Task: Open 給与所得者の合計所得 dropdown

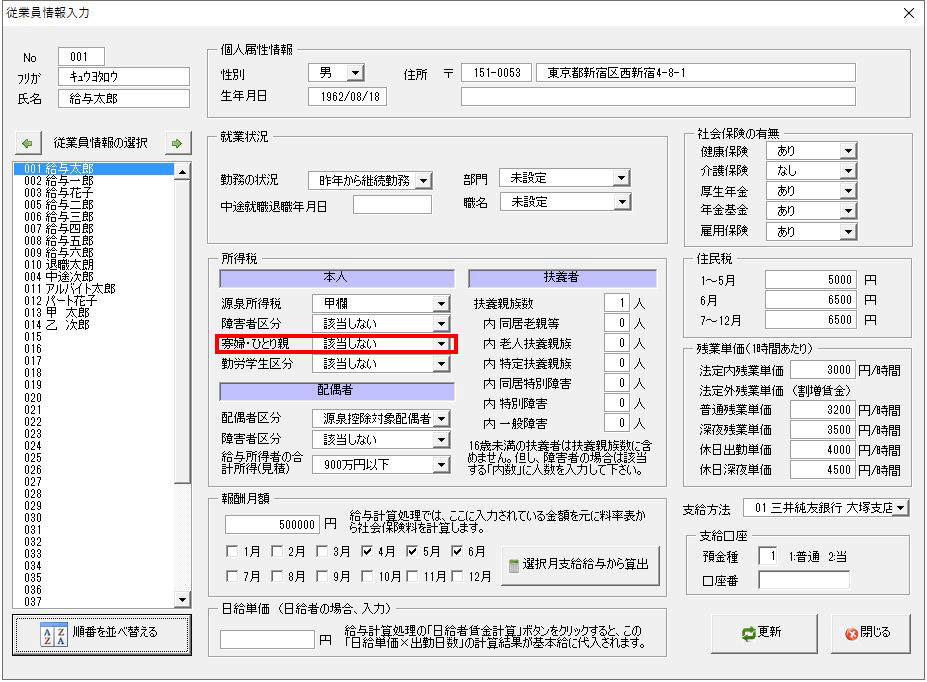Action: [x=441, y=465]
